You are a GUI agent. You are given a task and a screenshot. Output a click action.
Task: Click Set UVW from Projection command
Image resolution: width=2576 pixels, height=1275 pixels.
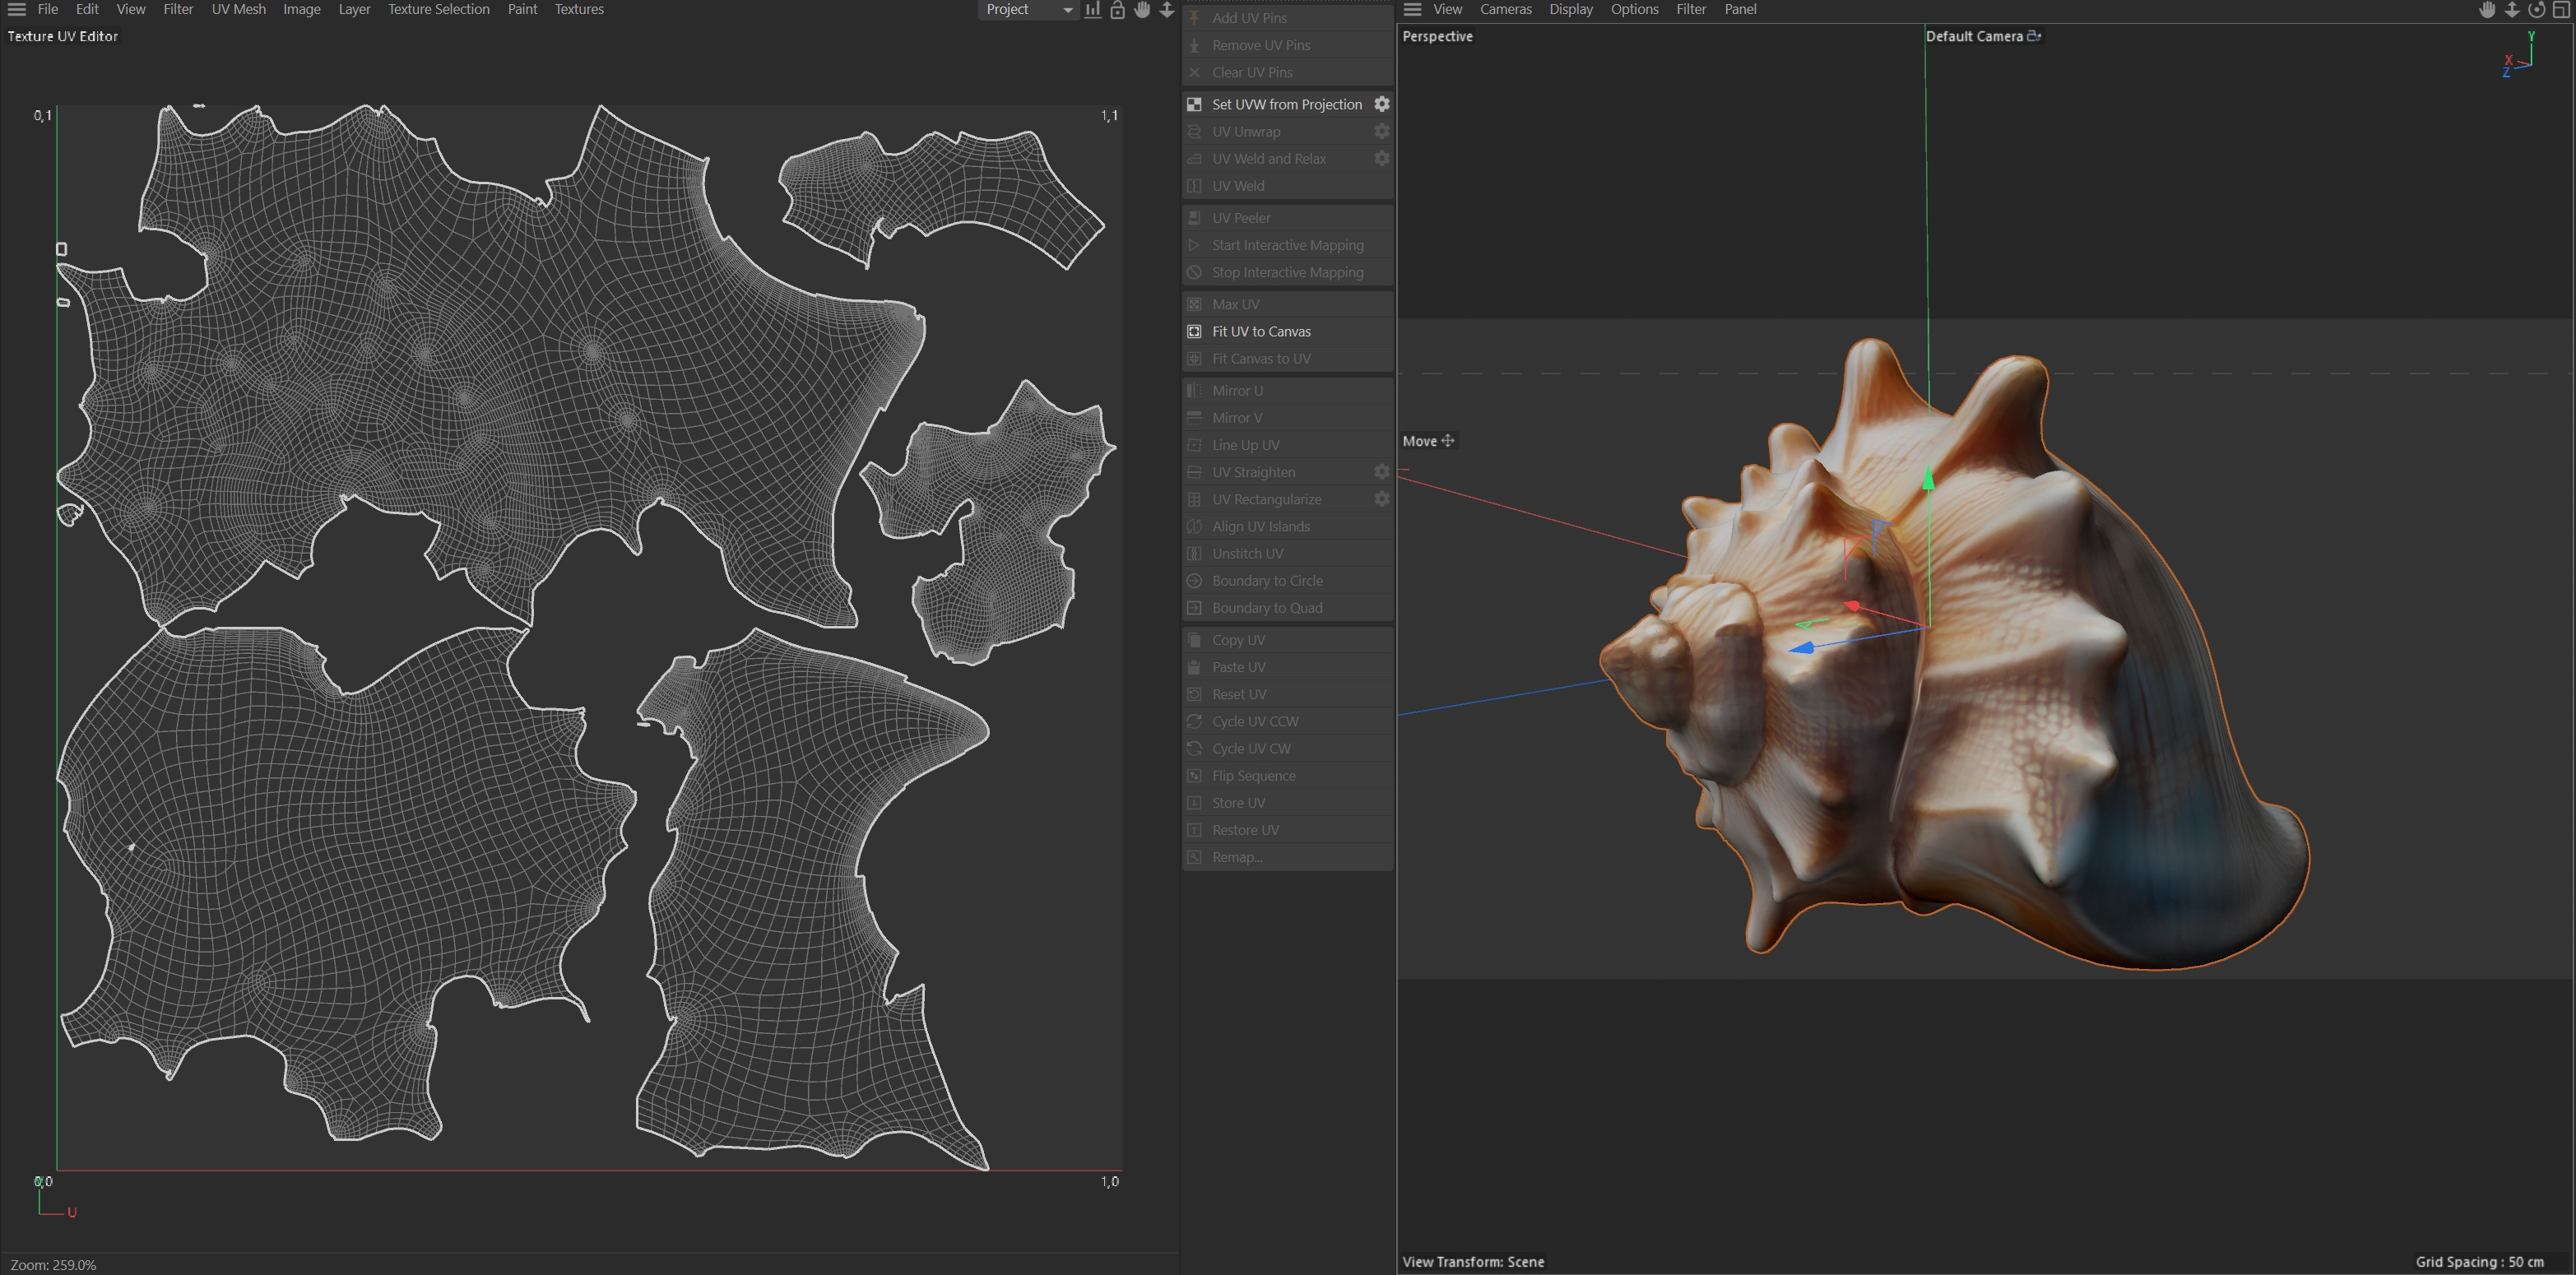[1286, 104]
